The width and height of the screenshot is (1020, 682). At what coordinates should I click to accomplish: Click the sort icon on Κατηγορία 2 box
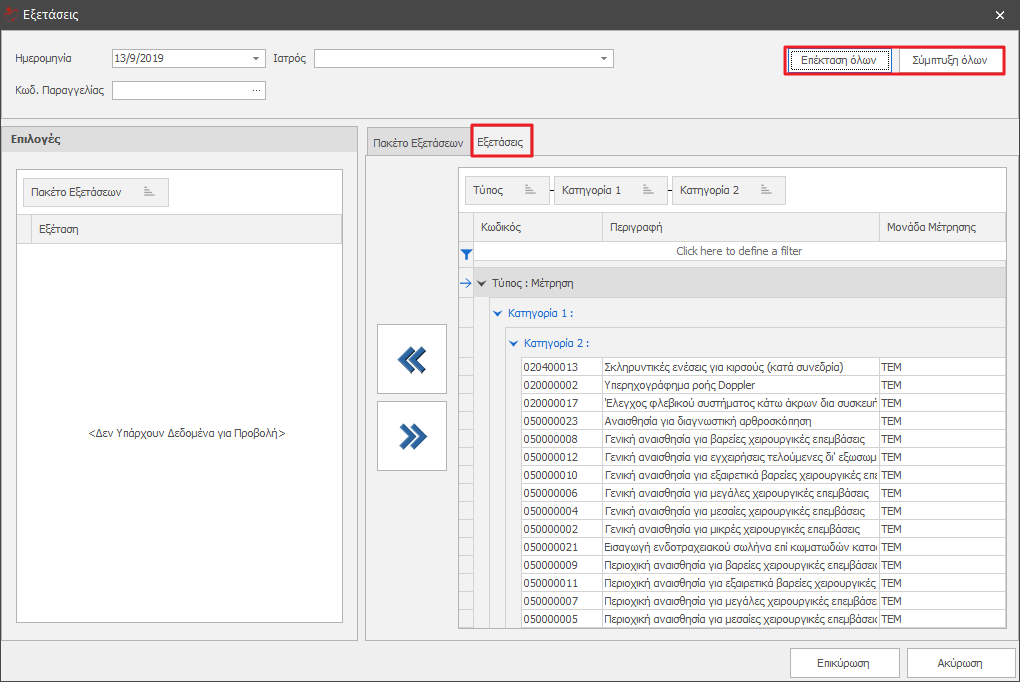[766, 190]
